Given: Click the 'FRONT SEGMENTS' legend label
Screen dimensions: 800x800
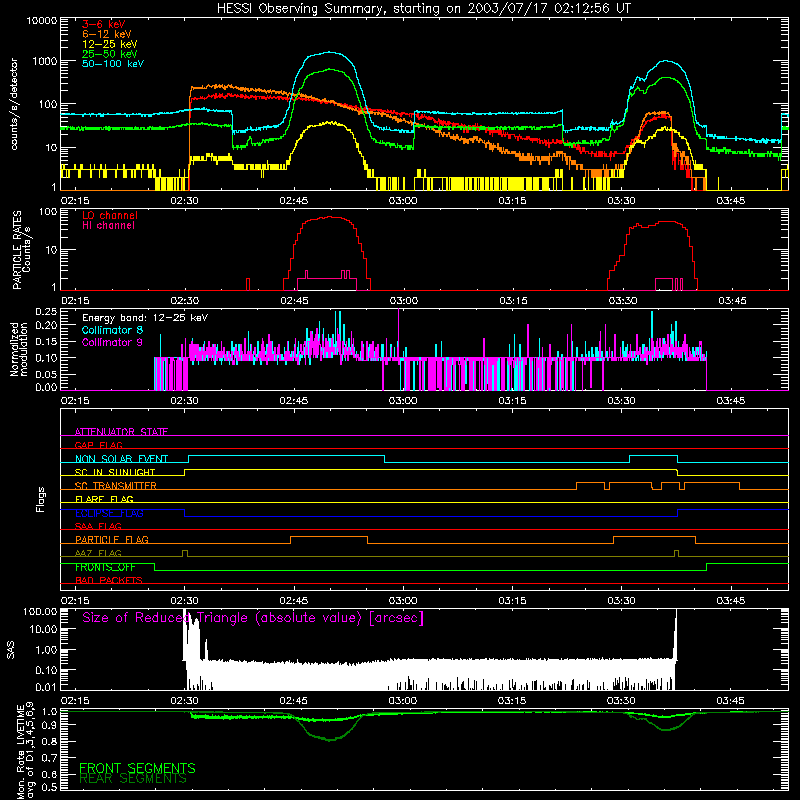Looking at the screenshot, I should [137, 768].
